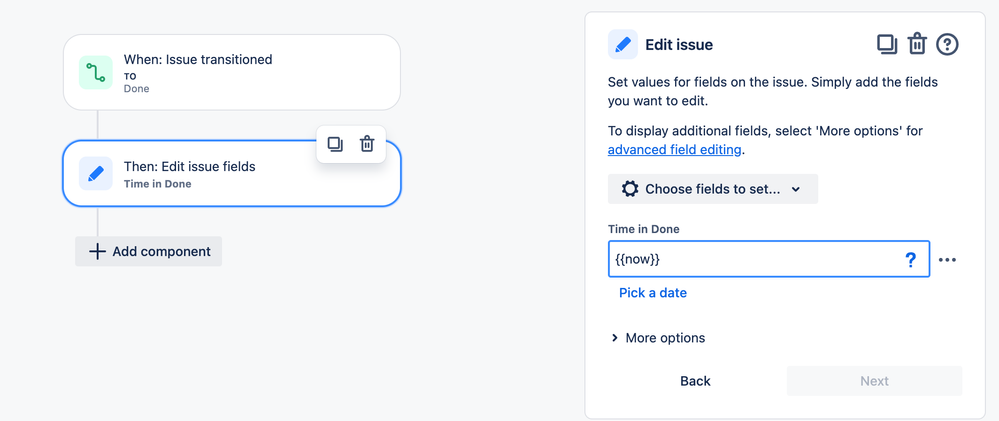Click the pencil icon in Edit issue panel title

pos(622,45)
